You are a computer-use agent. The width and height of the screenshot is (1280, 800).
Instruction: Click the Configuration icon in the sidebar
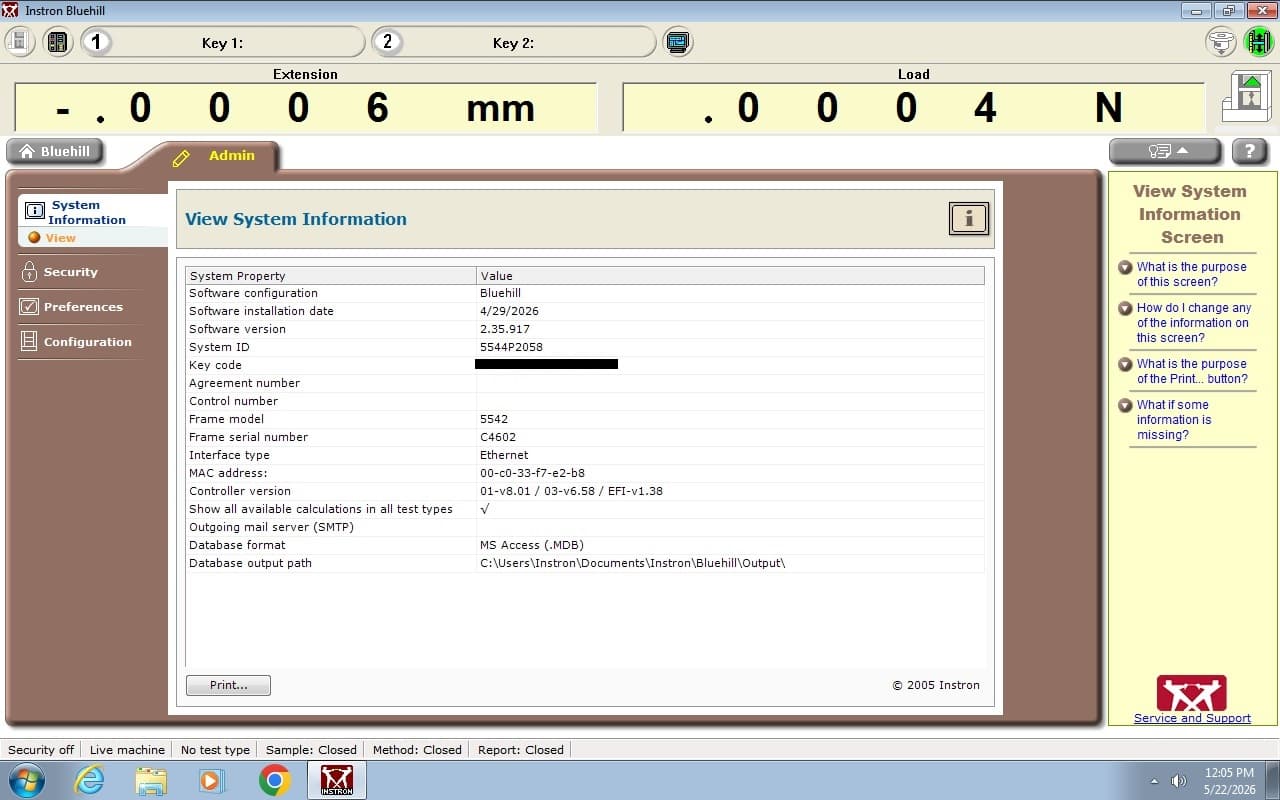click(30, 342)
